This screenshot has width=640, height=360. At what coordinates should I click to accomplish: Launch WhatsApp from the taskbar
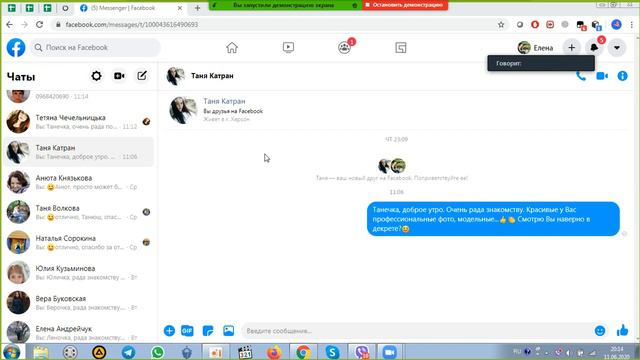click(158, 352)
